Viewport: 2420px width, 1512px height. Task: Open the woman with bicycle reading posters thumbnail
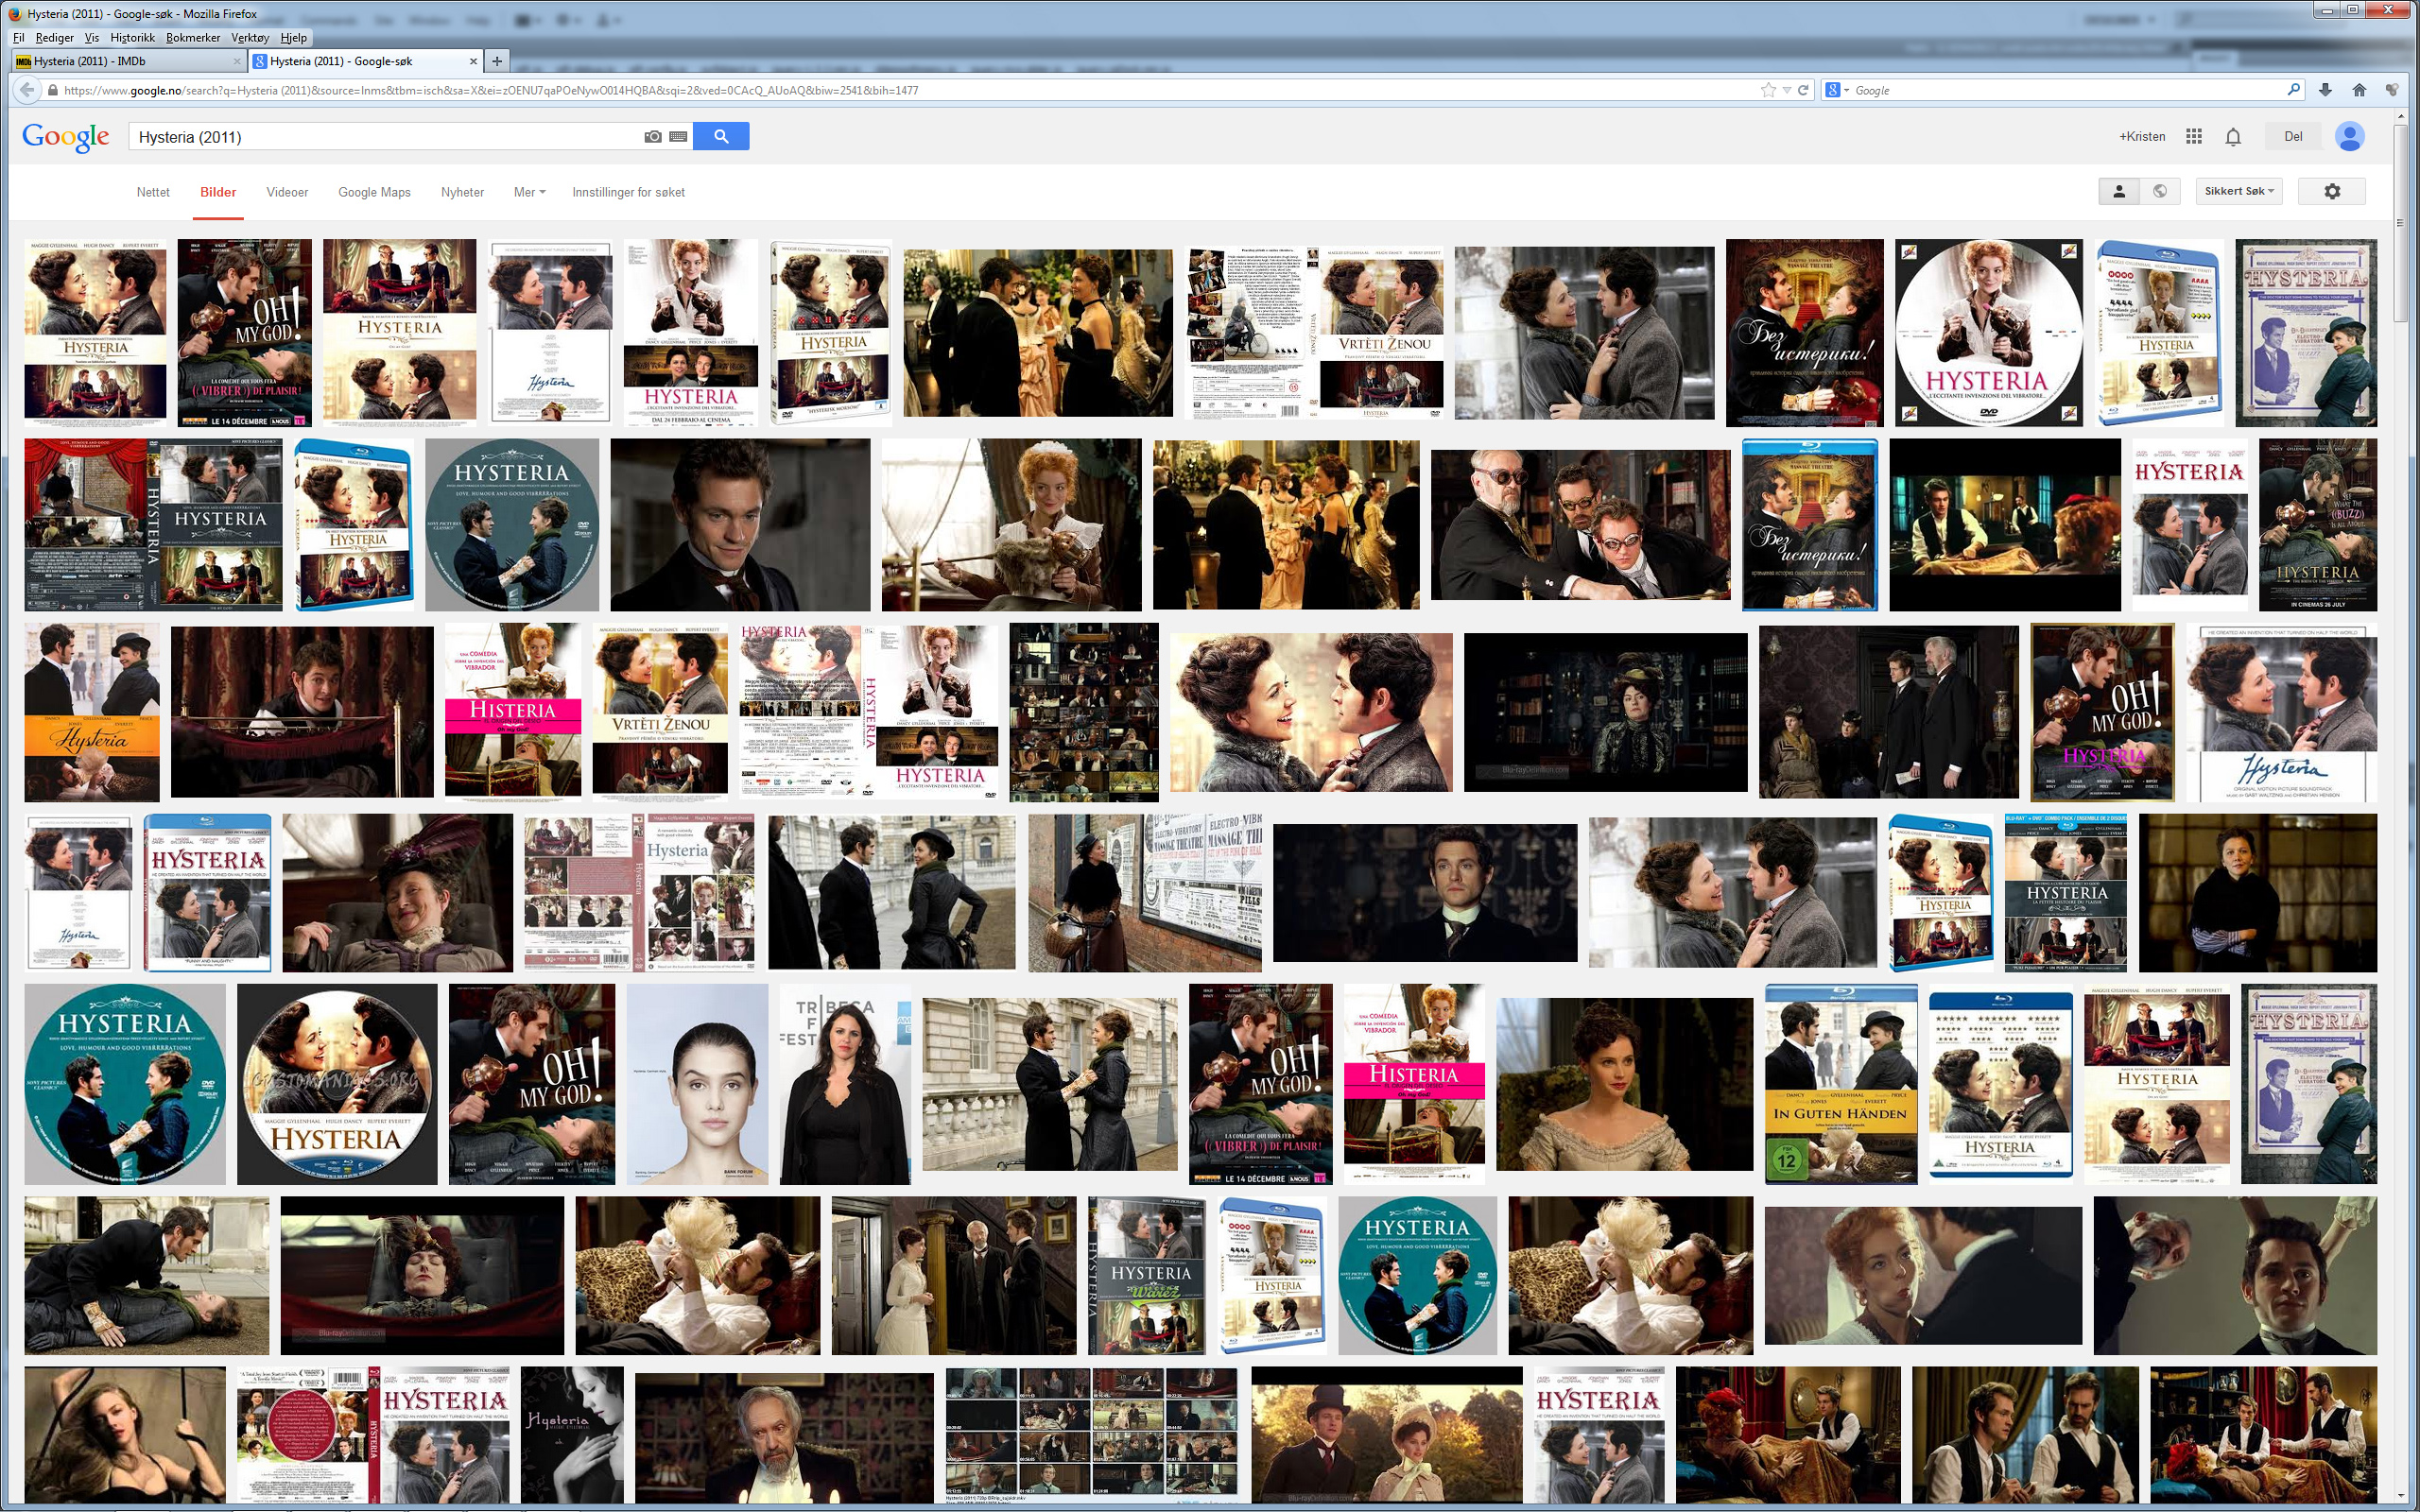pos(1145,892)
